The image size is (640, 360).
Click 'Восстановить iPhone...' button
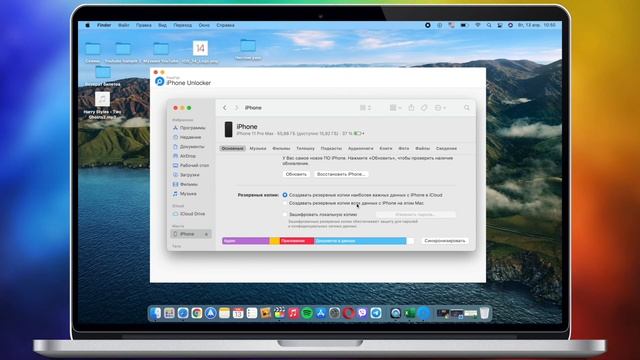click(341, 174)
